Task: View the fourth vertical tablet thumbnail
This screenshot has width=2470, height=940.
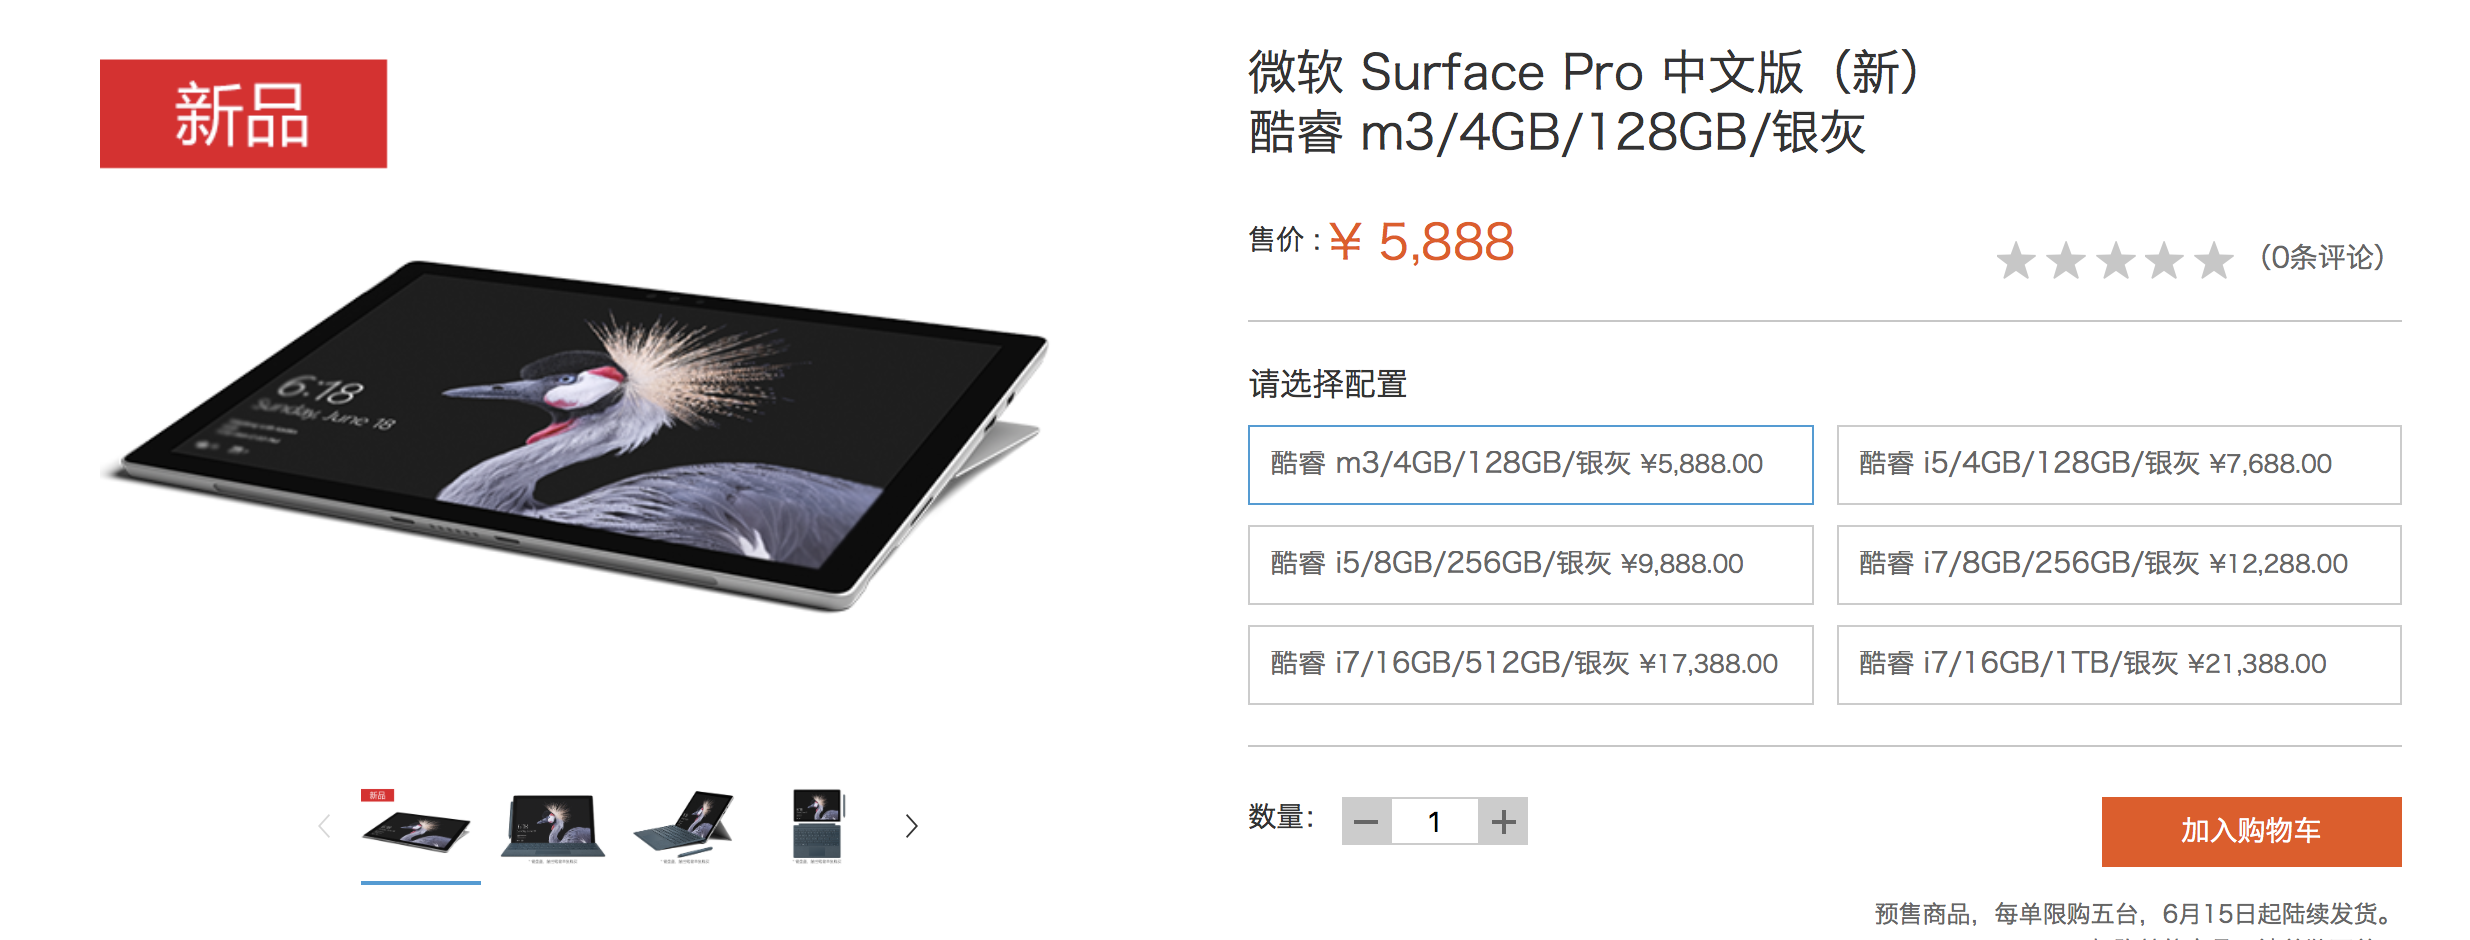Action: (818, 826)
